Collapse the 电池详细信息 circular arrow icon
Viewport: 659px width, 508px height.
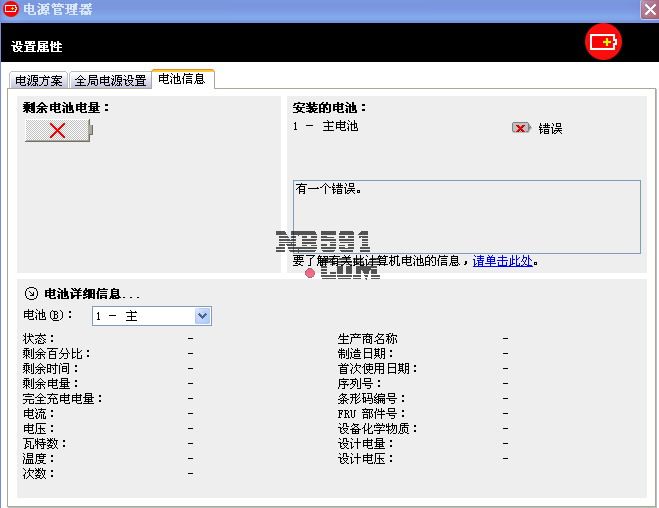[x=31, y=294]
